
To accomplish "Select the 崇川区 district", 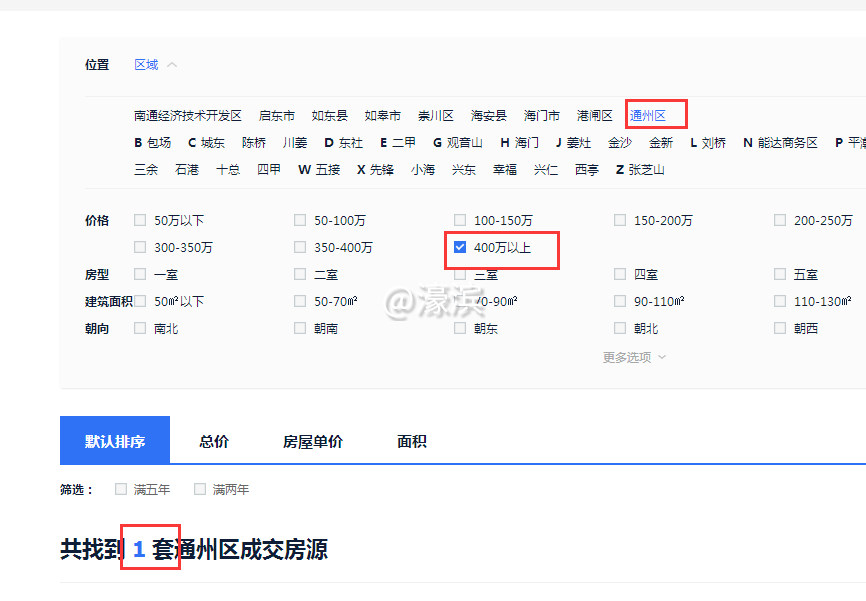I will point(436,115).
